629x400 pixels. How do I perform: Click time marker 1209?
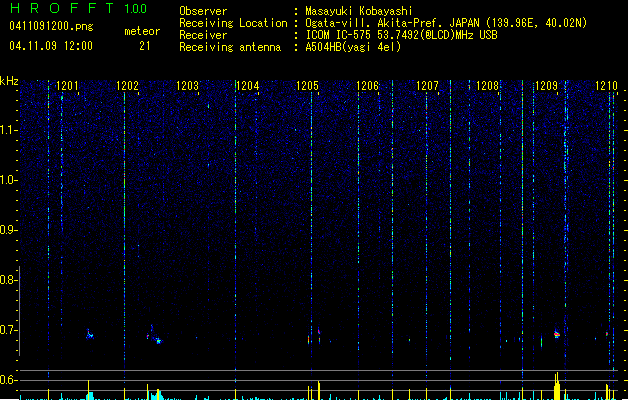click(x=547, y=86)
